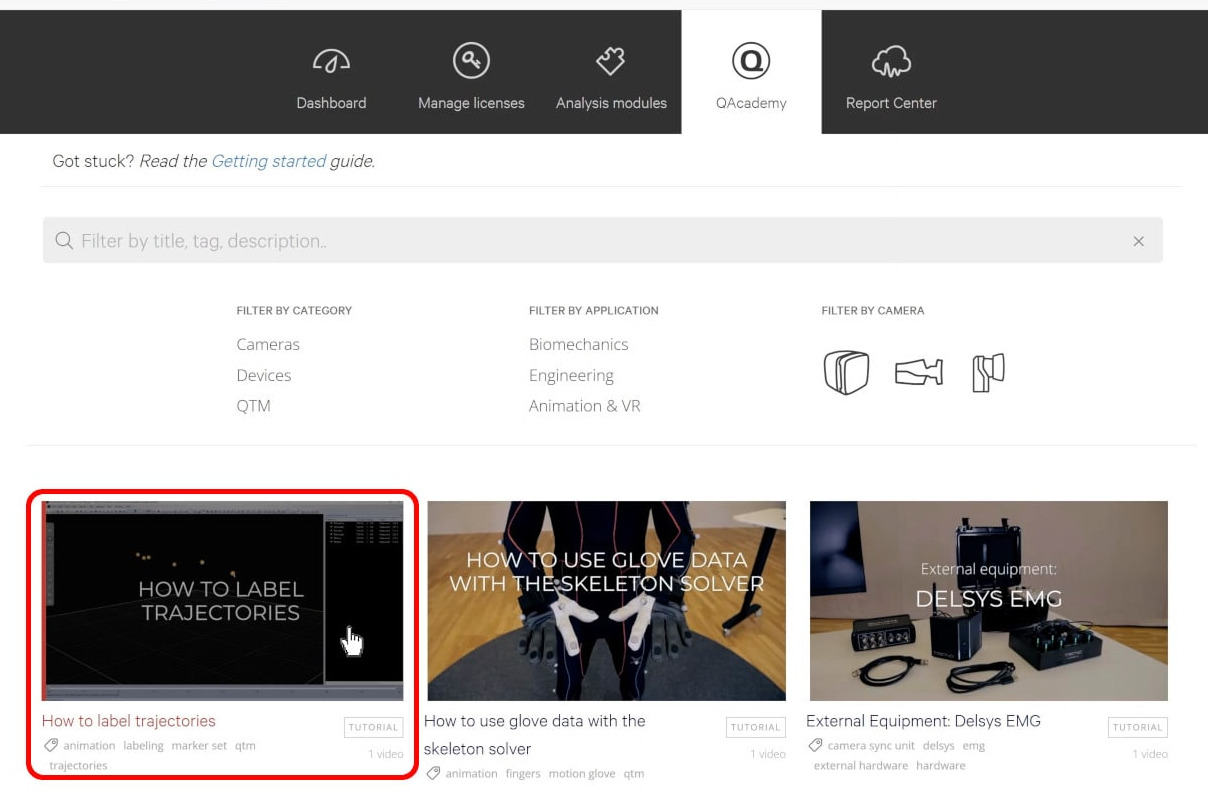Select Animation & VR application filter

tap(584, 406)
